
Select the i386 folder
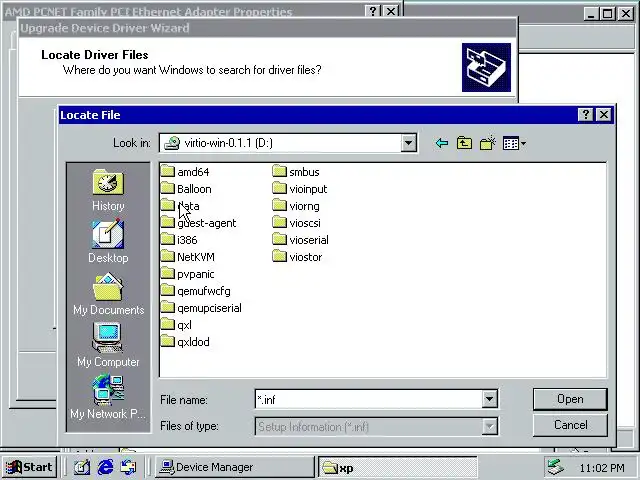tap(179, 240)
